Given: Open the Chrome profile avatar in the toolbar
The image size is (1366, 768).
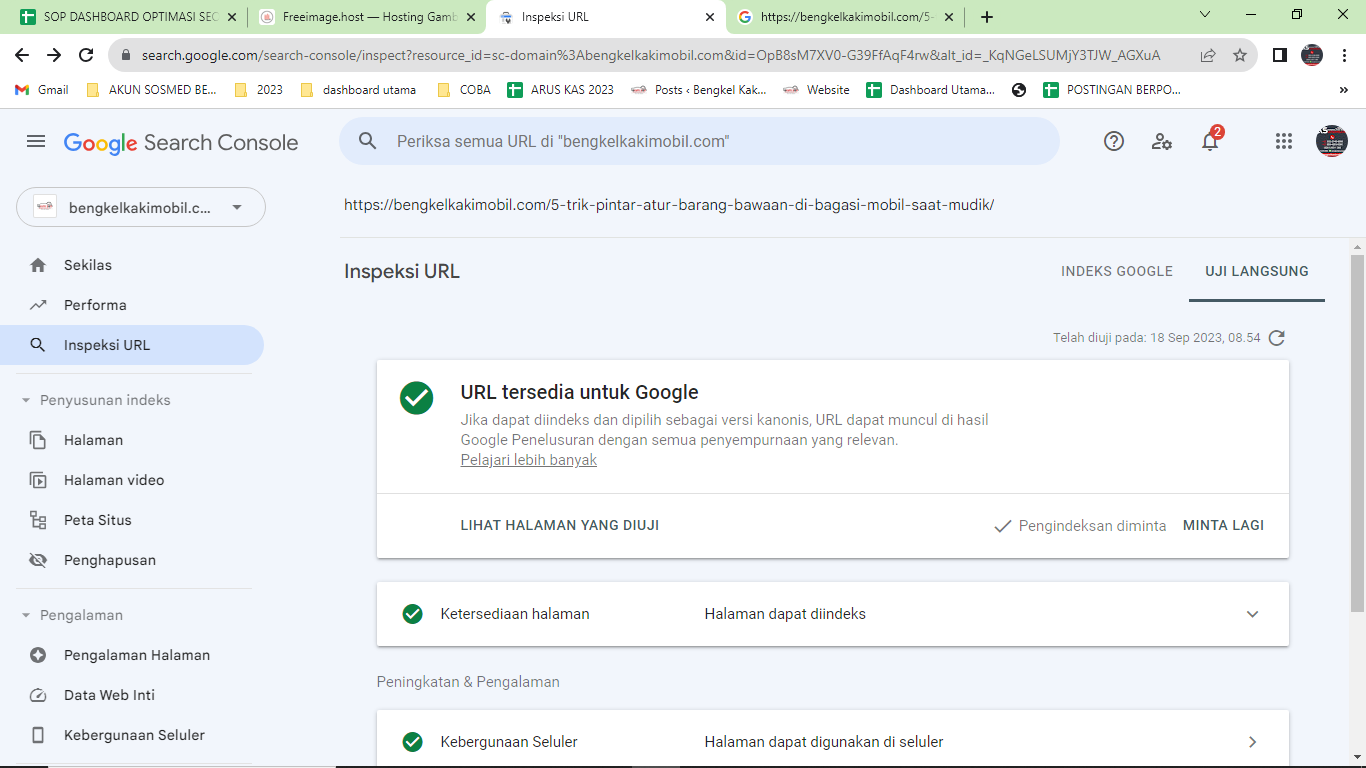Looking at the screenshot, I should tap(1312, 55).
